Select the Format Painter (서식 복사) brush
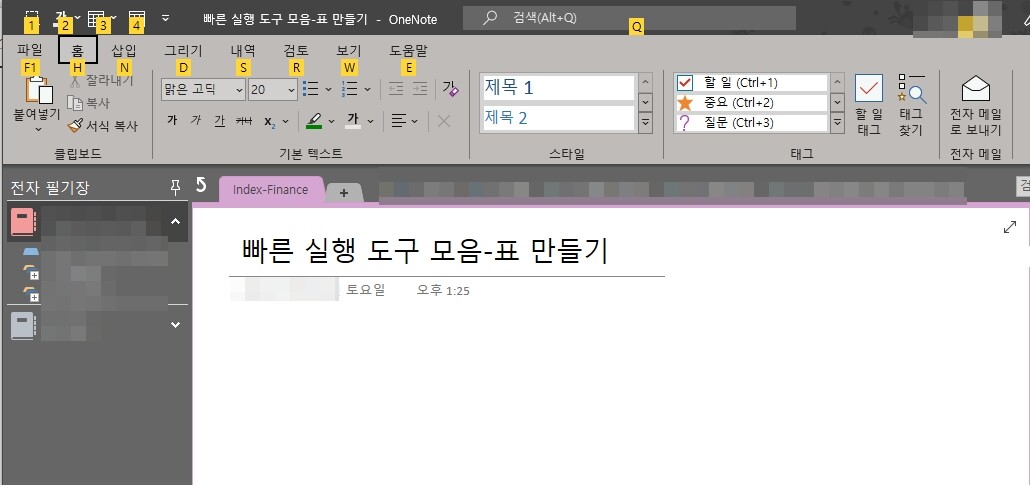 click(x=102, y=126)
